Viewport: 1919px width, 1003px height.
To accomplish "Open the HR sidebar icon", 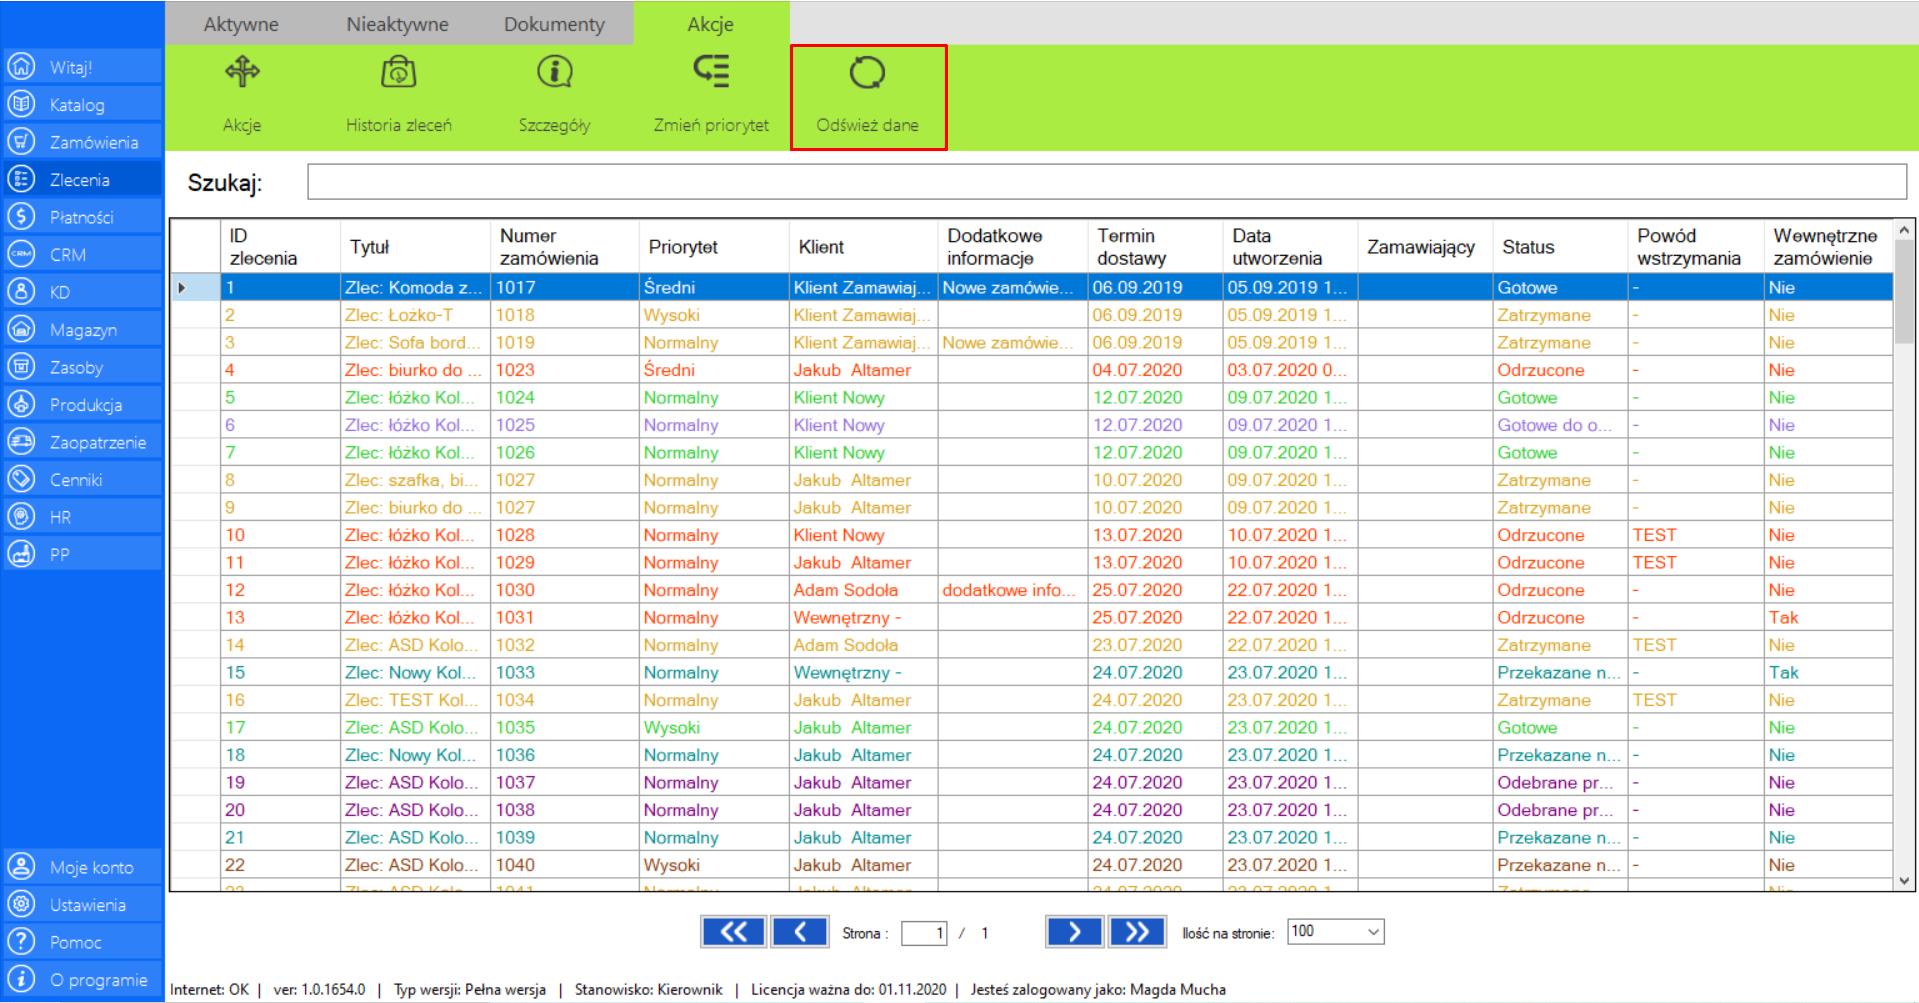I will click(20, 517).
